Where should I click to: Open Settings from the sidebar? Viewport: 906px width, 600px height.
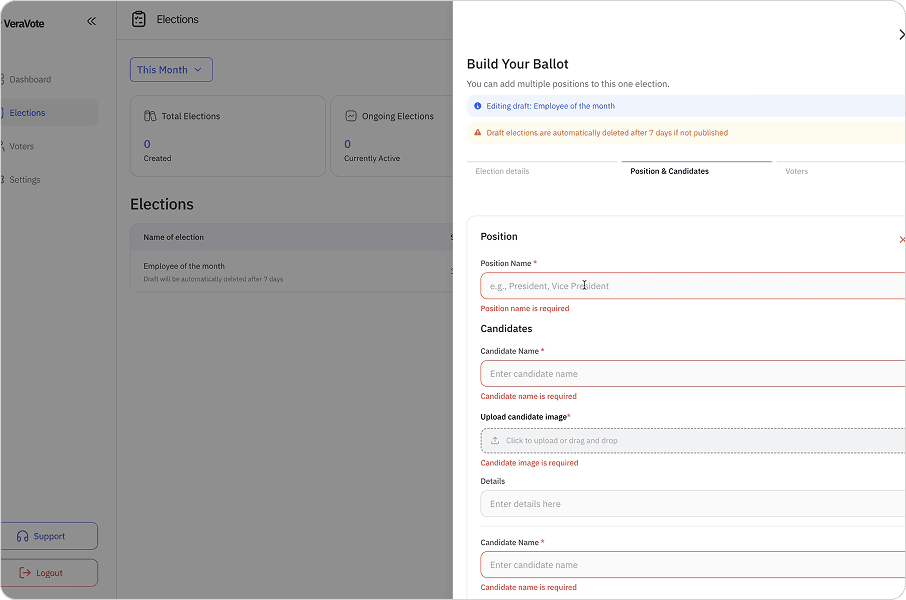point(25,180)
